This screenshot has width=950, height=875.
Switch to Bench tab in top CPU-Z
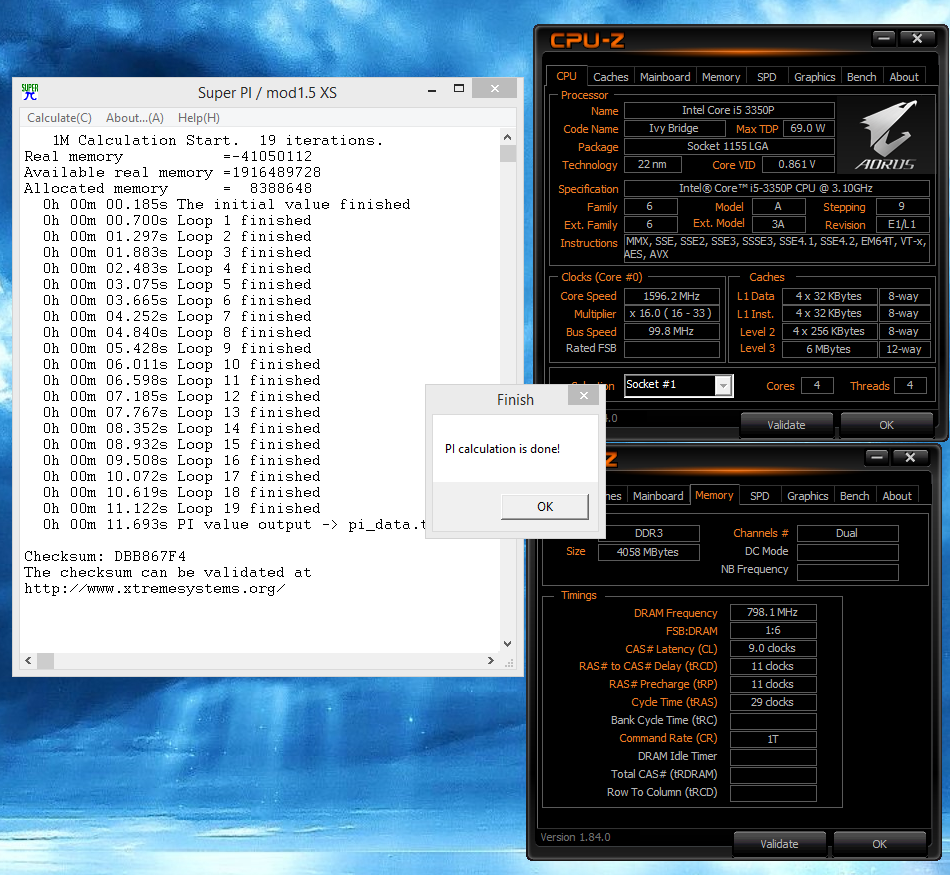coord(861,77)
